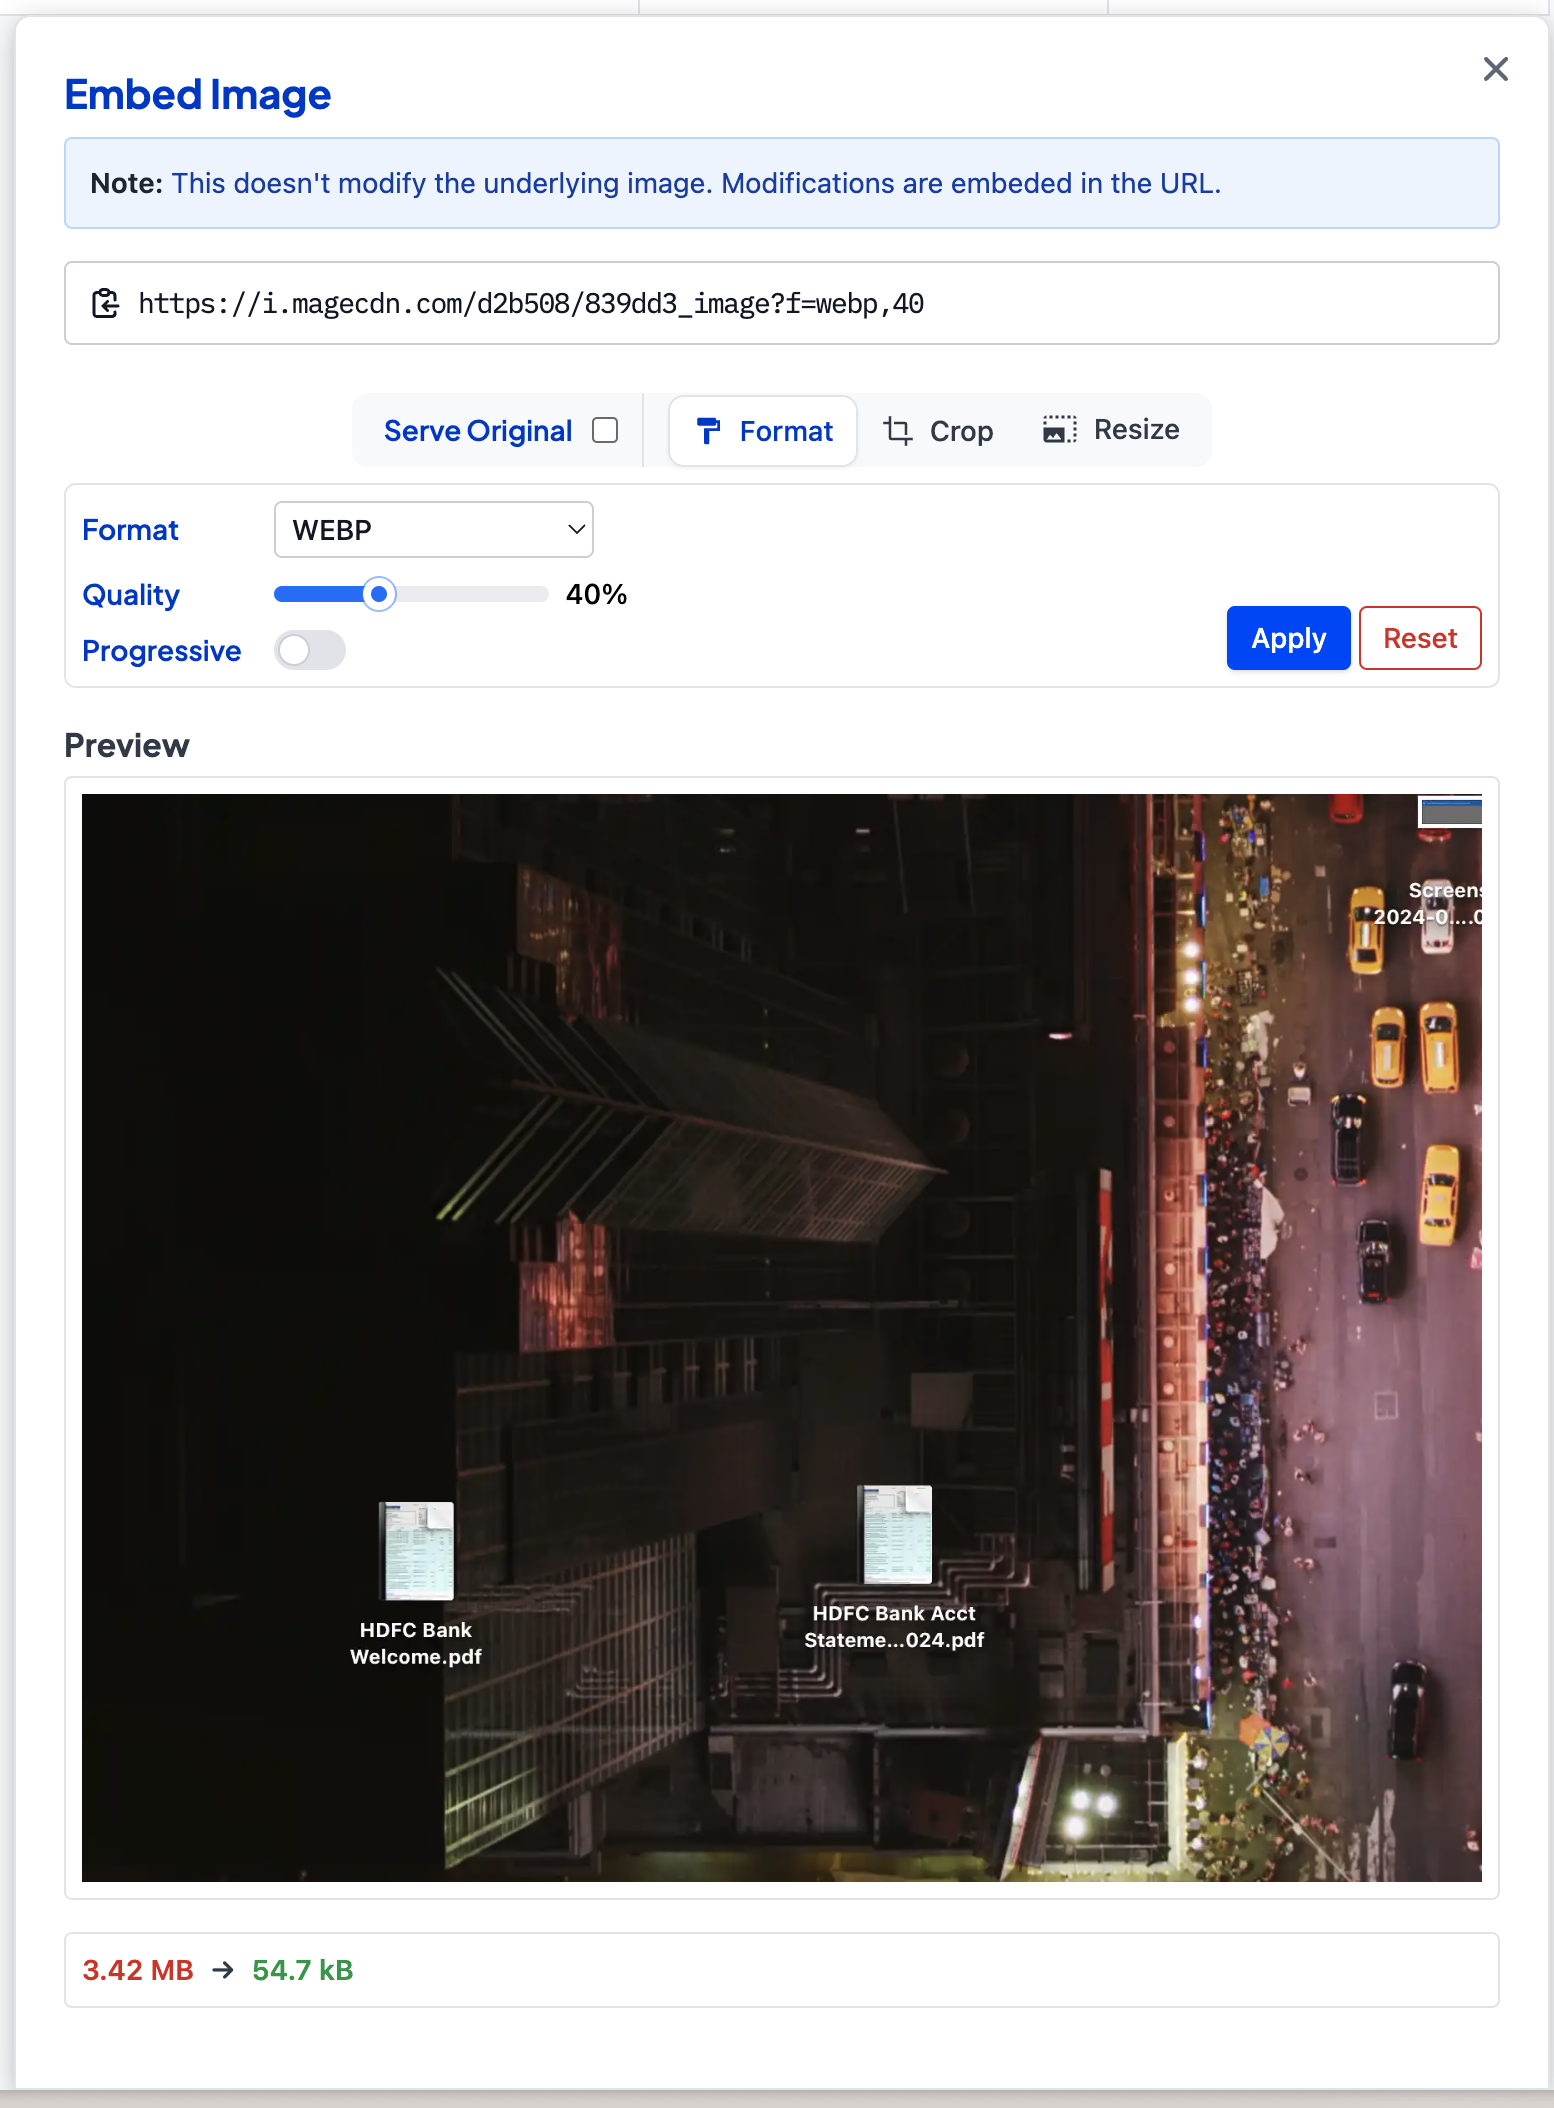Click the Resize image icon
Viewport: 1554px width, 2108px height.
click(x=1059, y=430)
